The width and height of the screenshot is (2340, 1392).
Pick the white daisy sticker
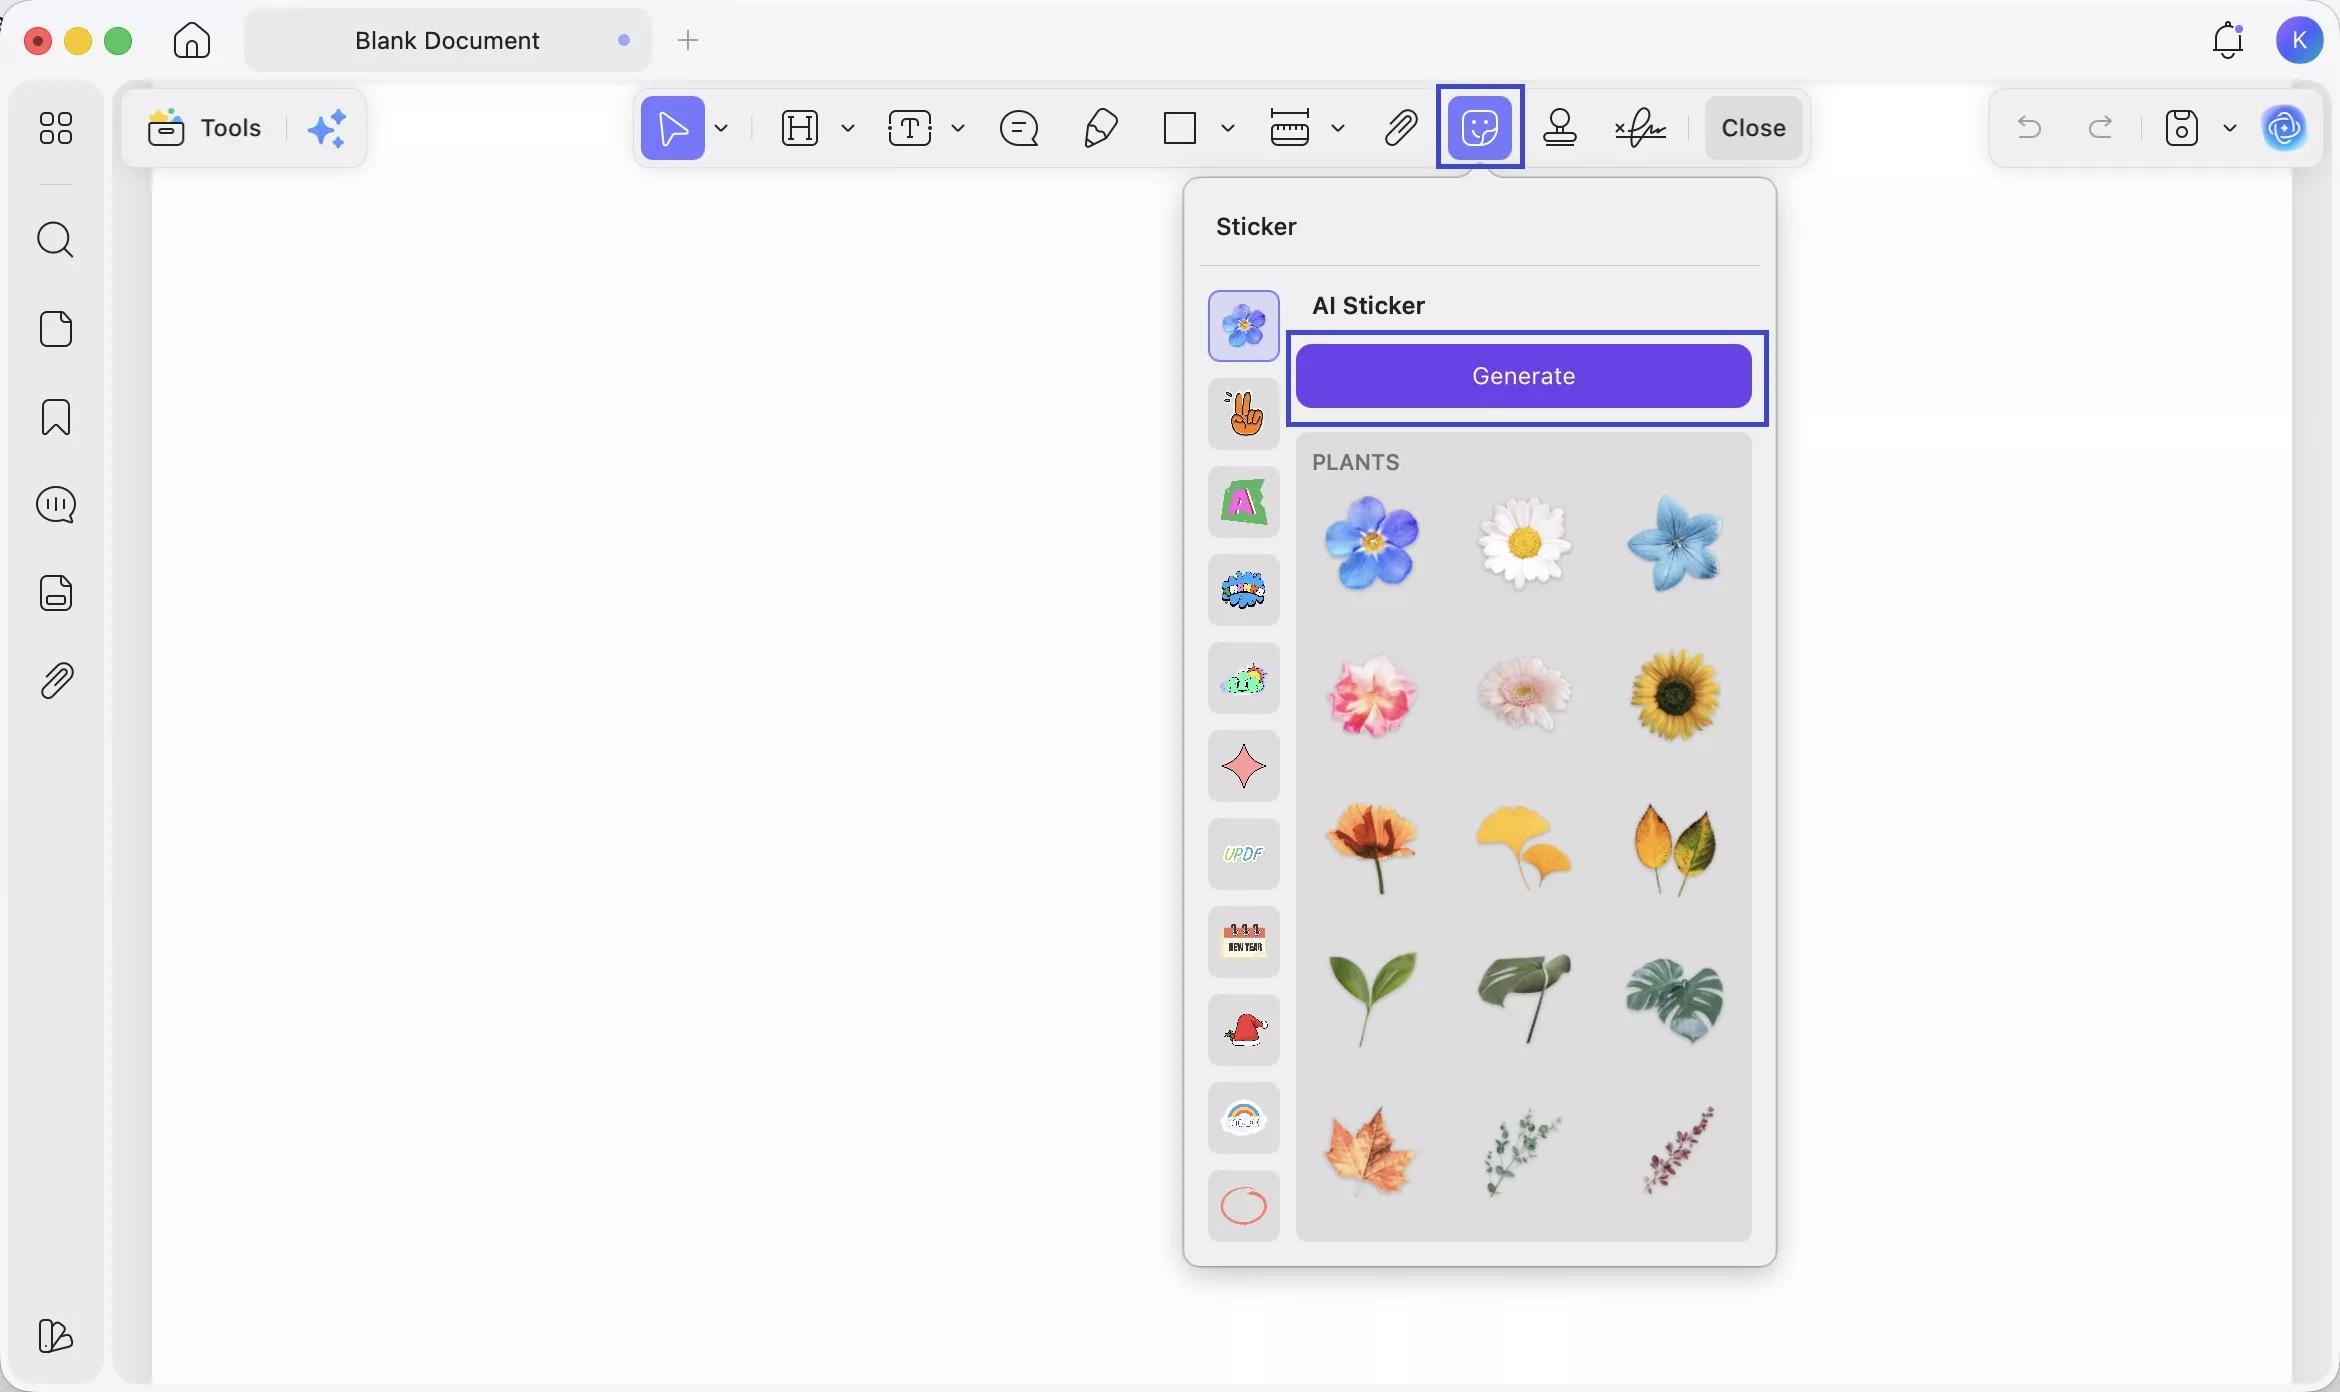pos(1523,543)
